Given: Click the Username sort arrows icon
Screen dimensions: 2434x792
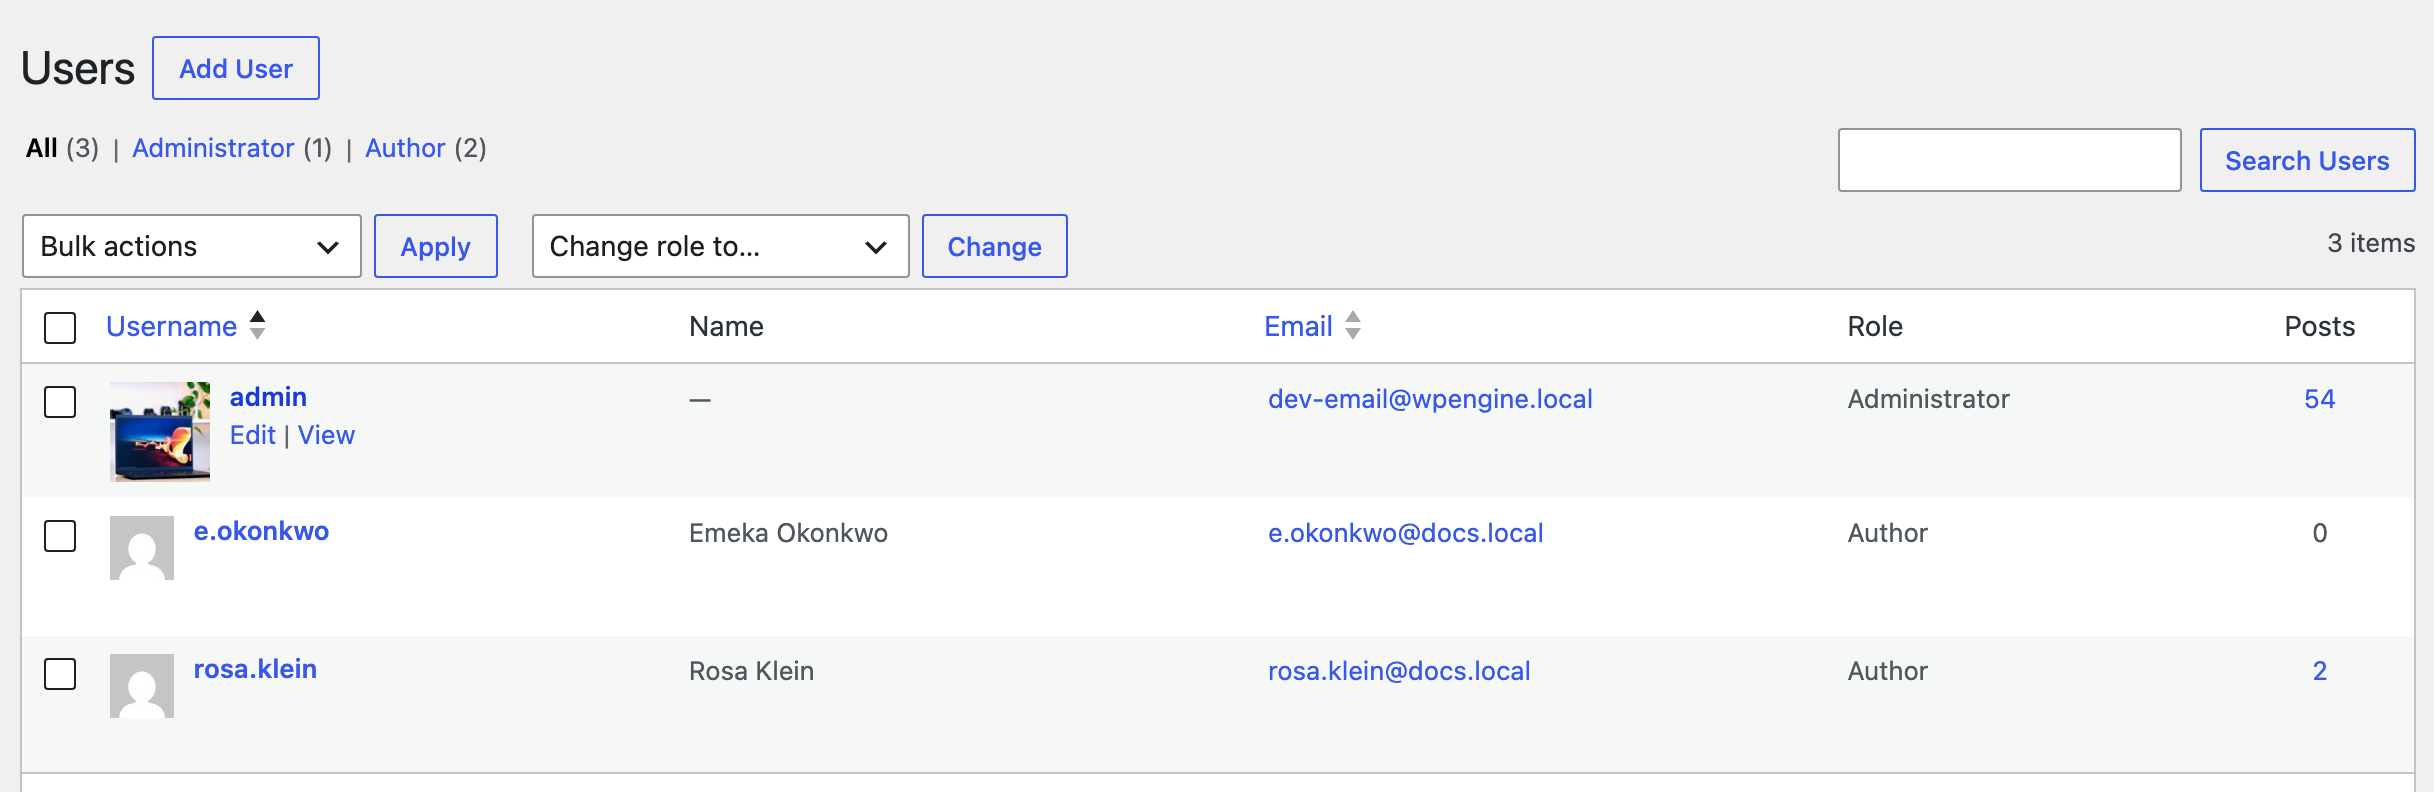Looking at the screenshot, I should coord(257,325).
